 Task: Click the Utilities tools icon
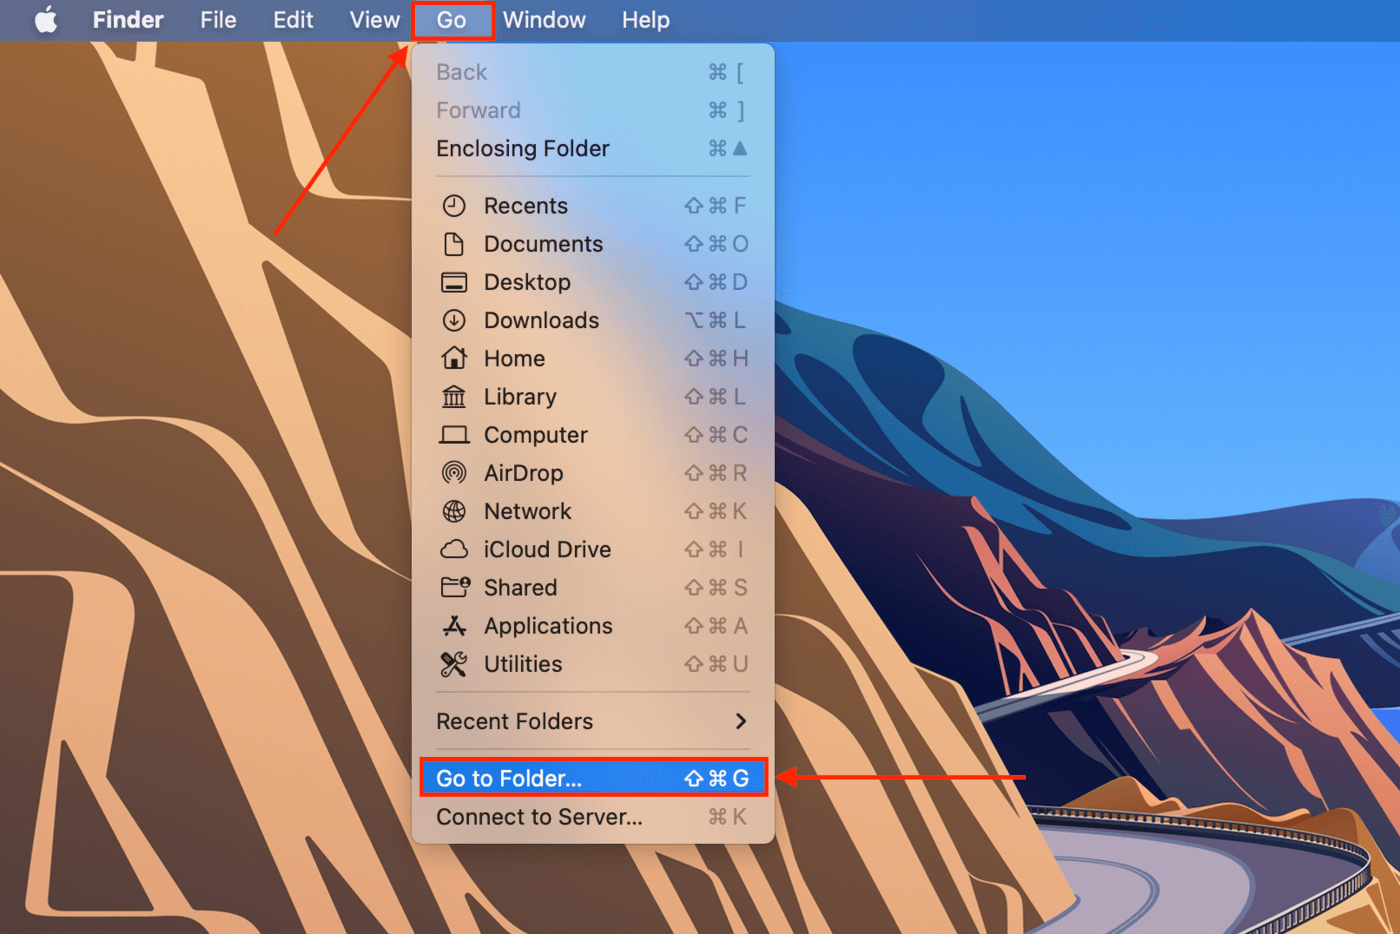point(454,664)
